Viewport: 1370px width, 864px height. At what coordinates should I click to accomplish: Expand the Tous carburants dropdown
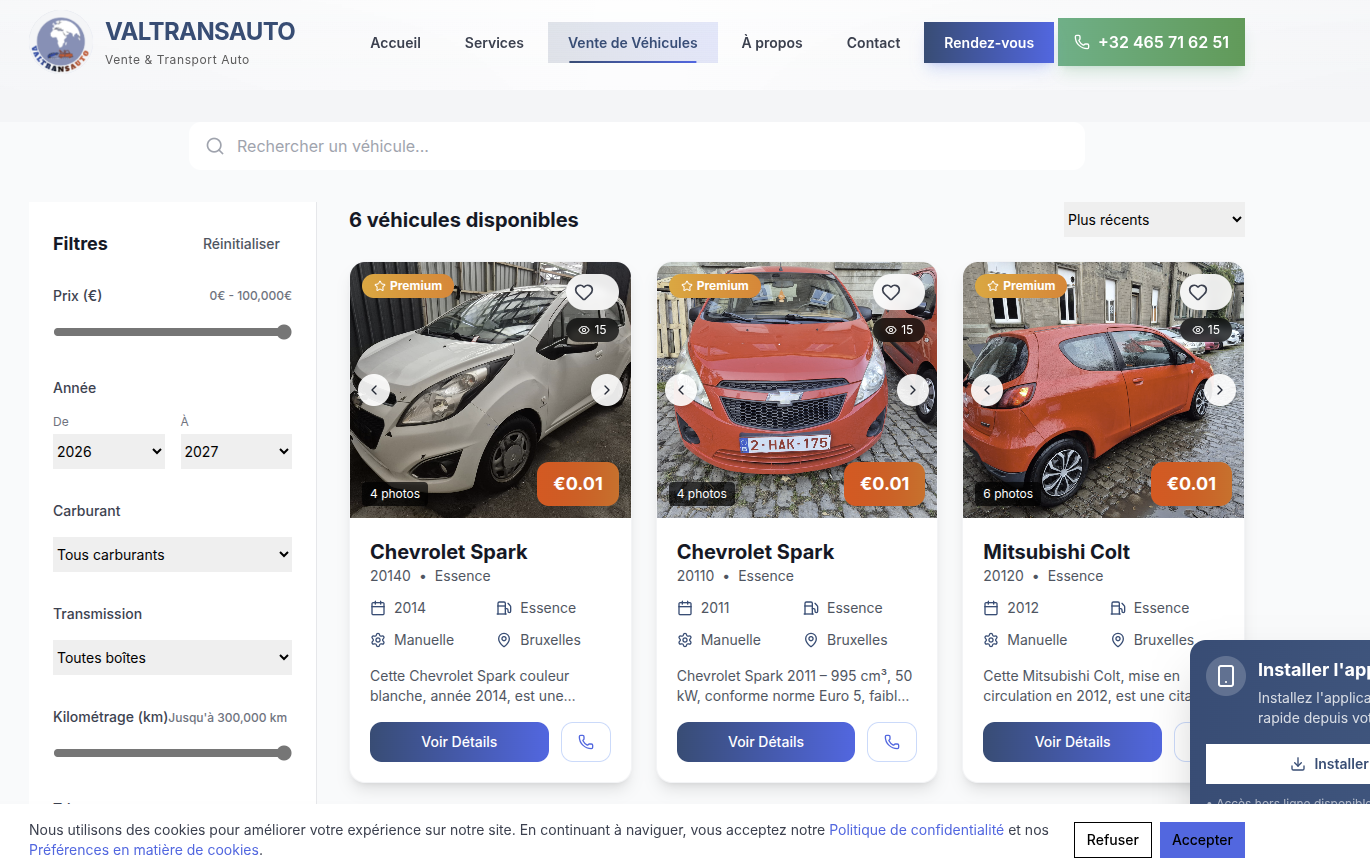pos(172,554)
